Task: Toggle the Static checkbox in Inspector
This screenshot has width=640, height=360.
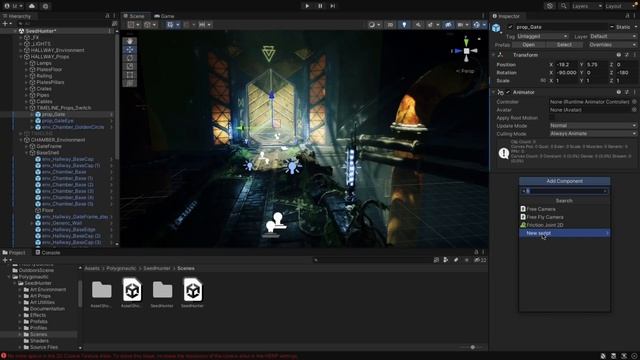Action: coord(612,27)
